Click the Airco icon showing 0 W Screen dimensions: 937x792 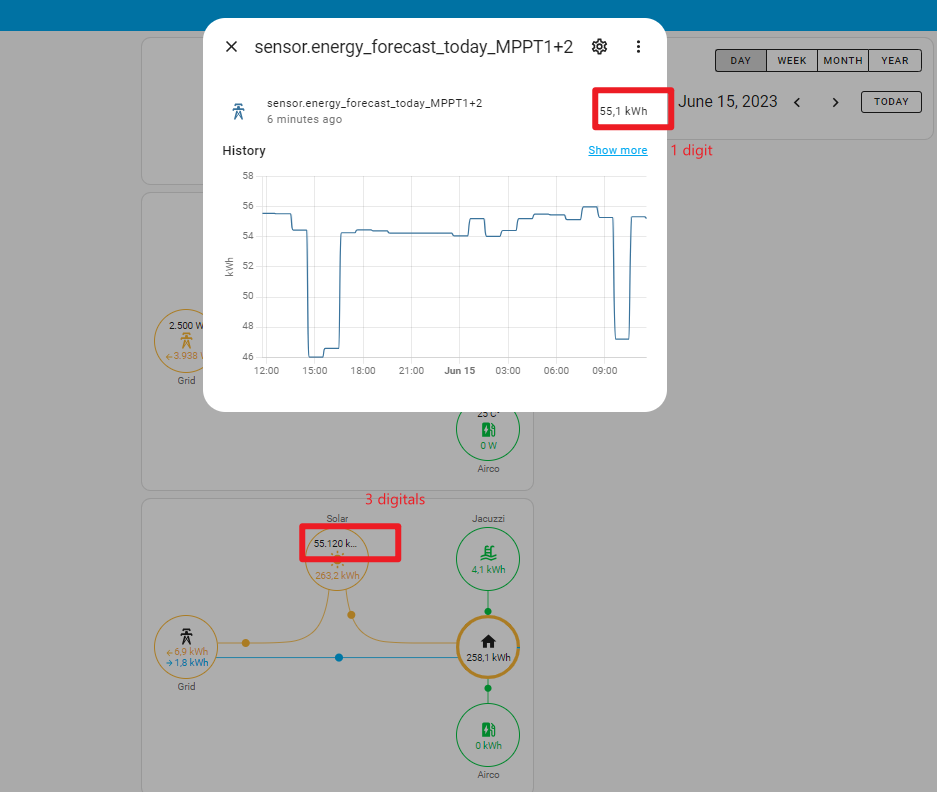pyautogui.click(x=487, y=428)
